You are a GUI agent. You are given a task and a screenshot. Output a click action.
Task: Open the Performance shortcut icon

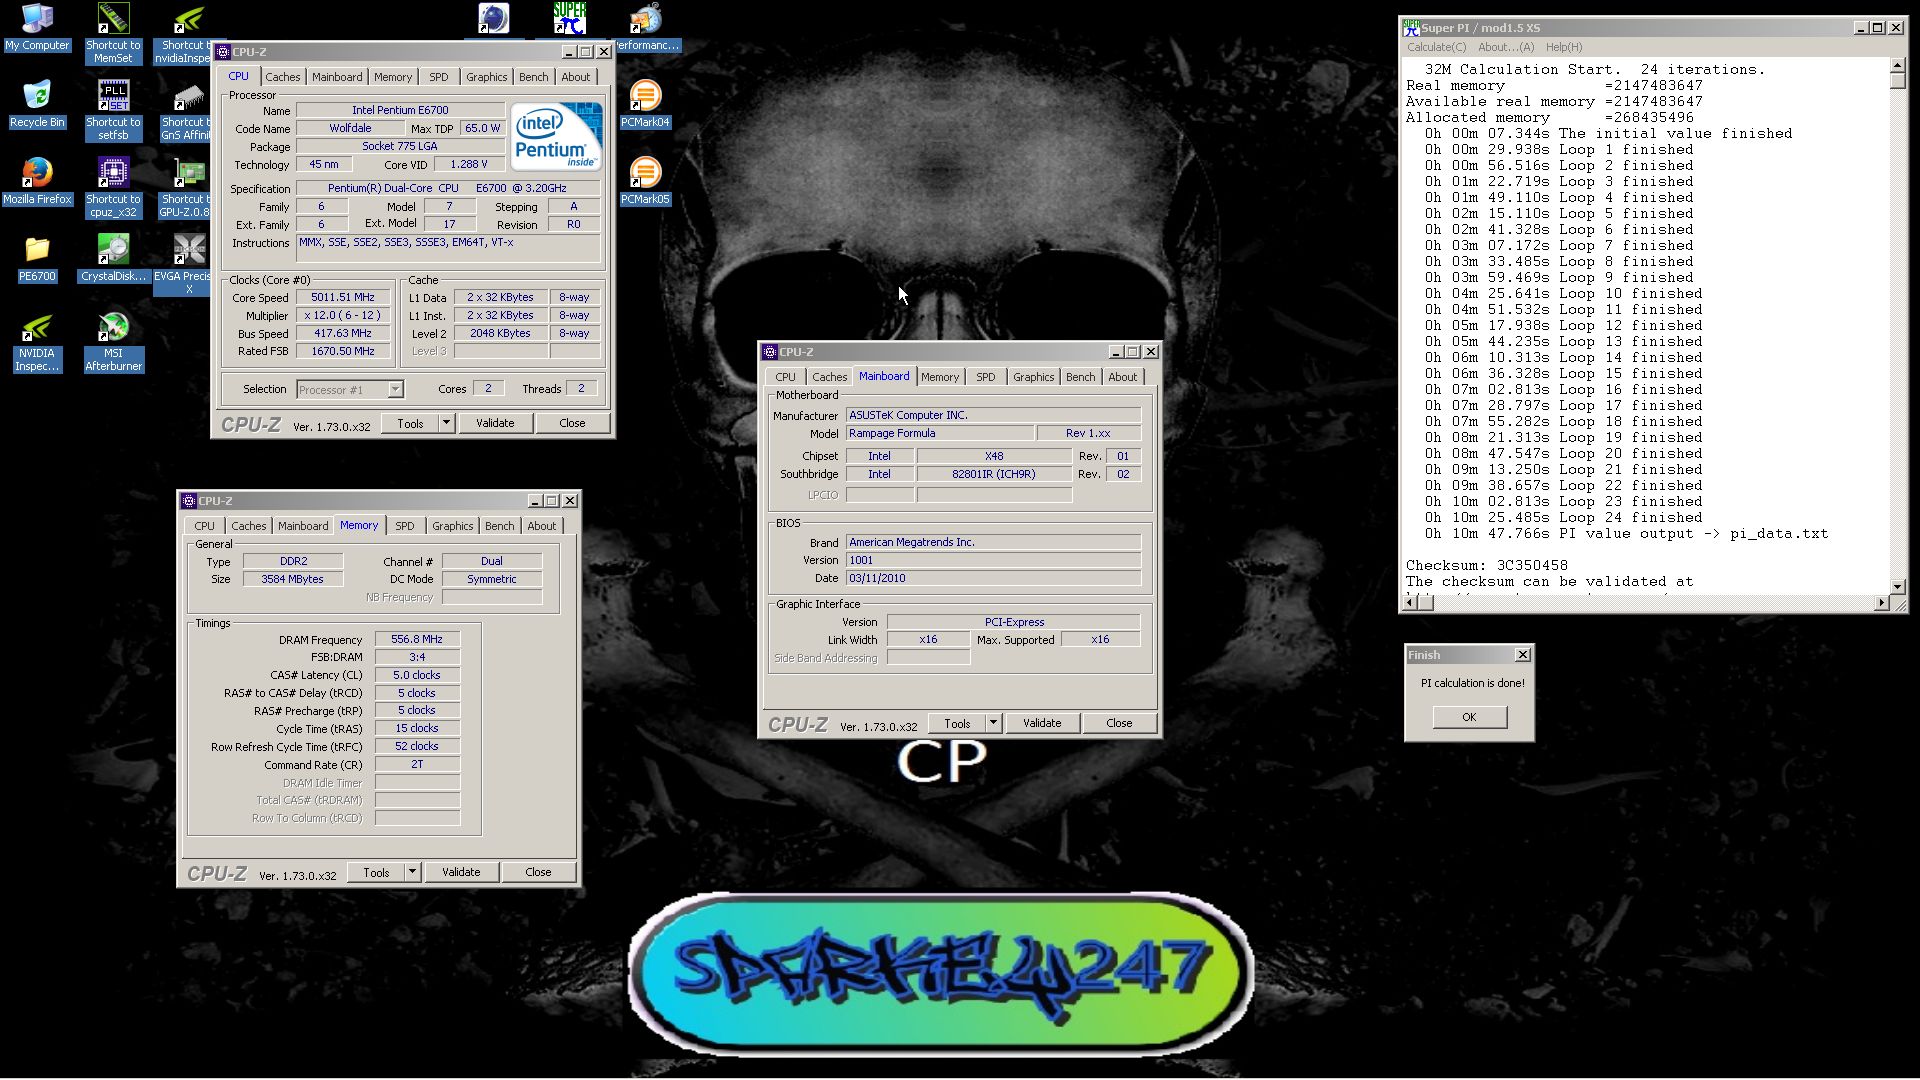point(646,27)
